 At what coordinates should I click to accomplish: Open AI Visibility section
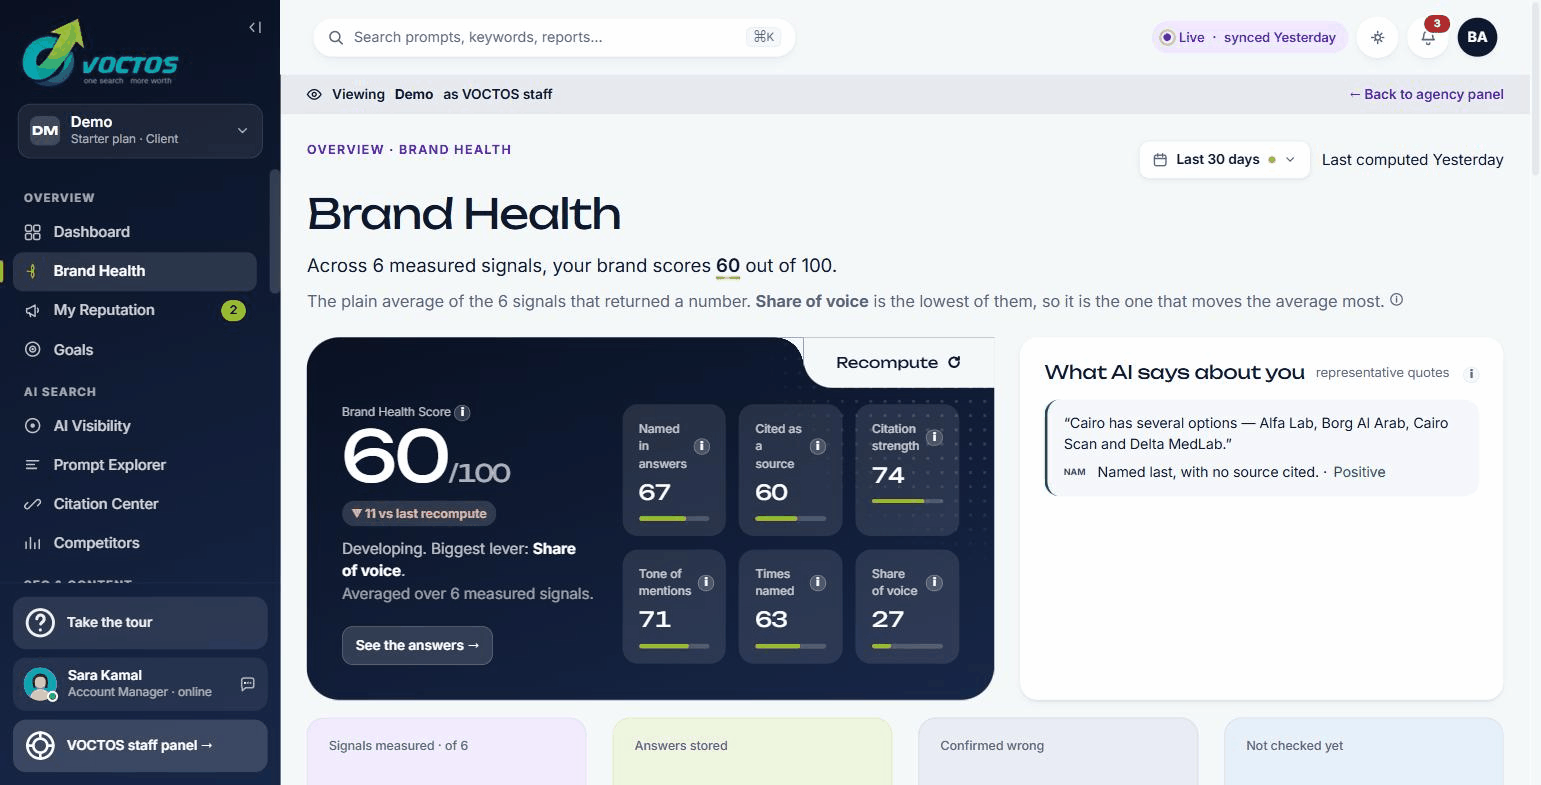(x=134, y=426)
